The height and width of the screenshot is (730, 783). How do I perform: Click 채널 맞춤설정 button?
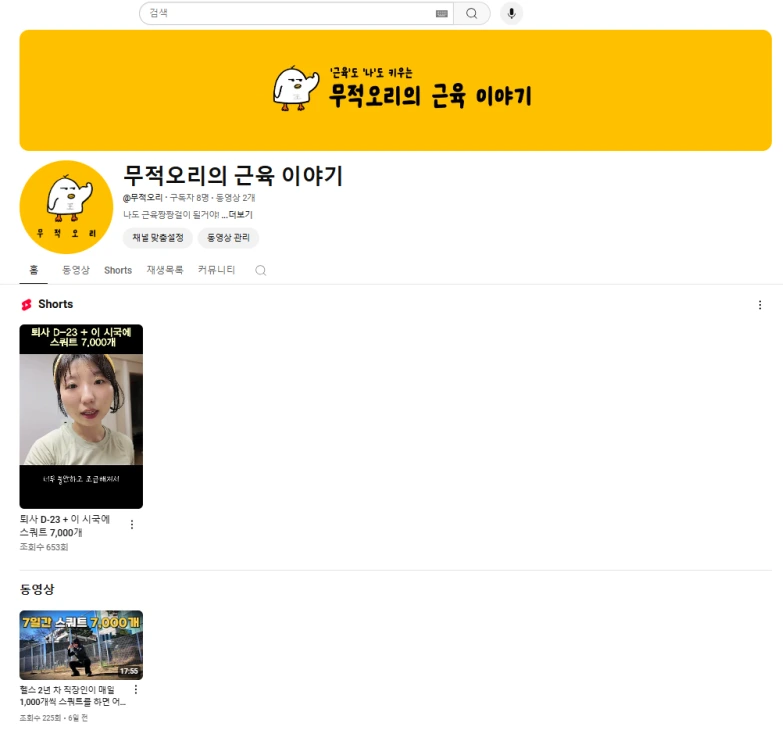pos(158,238)
